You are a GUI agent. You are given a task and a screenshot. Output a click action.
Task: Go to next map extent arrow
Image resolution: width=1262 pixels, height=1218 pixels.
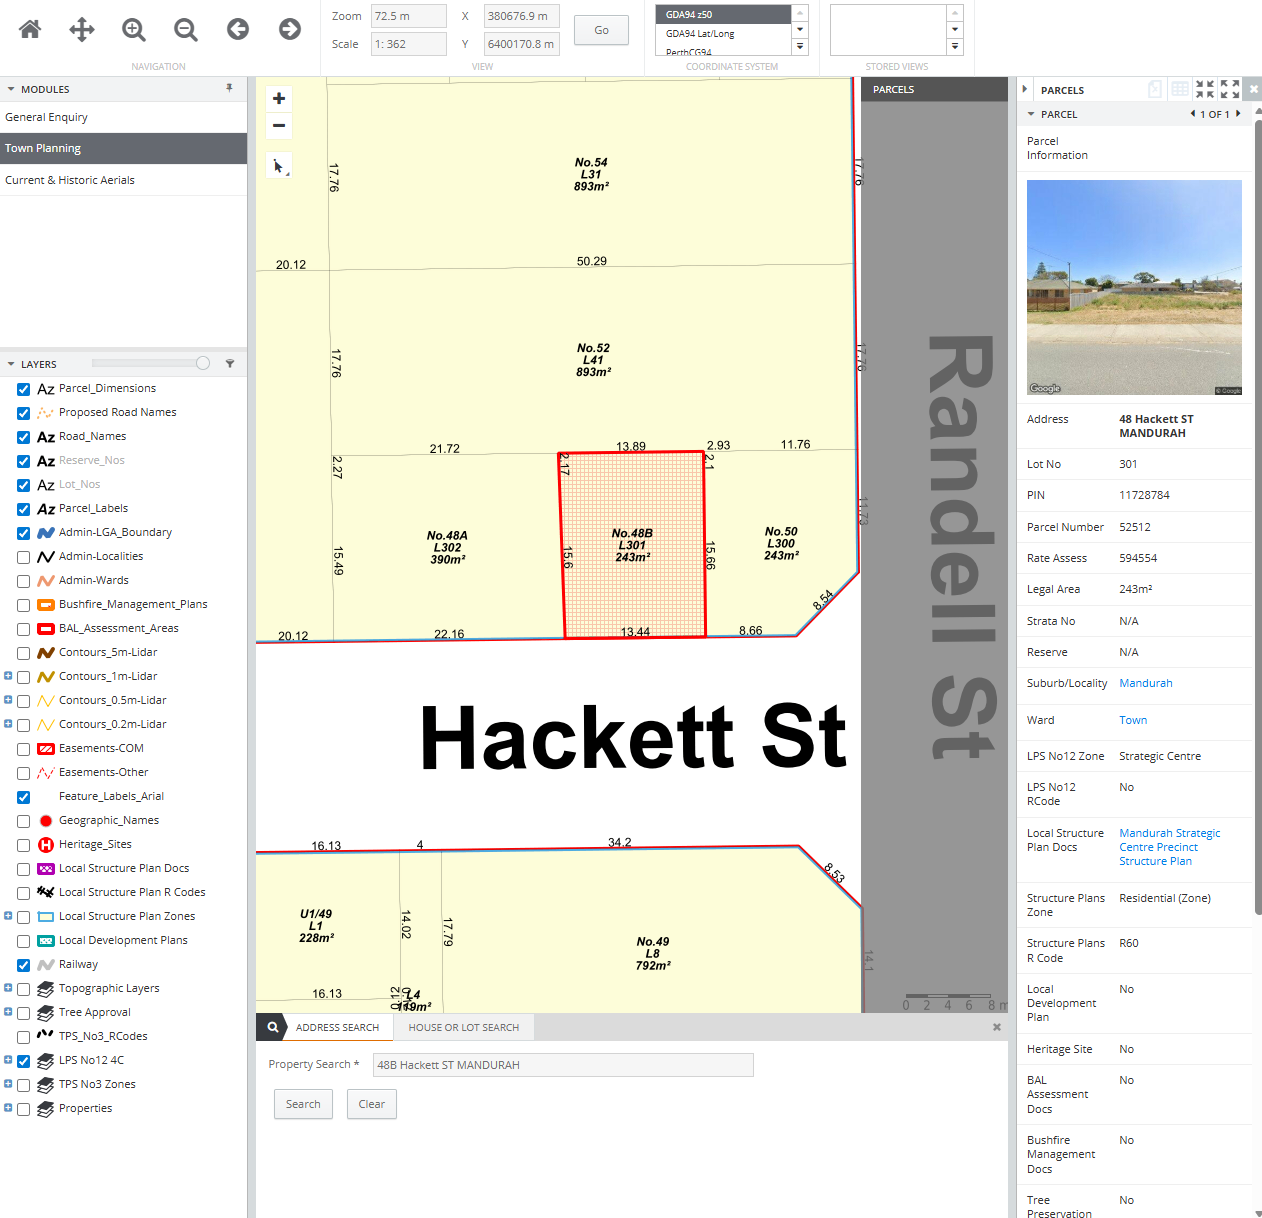[290, 29]
